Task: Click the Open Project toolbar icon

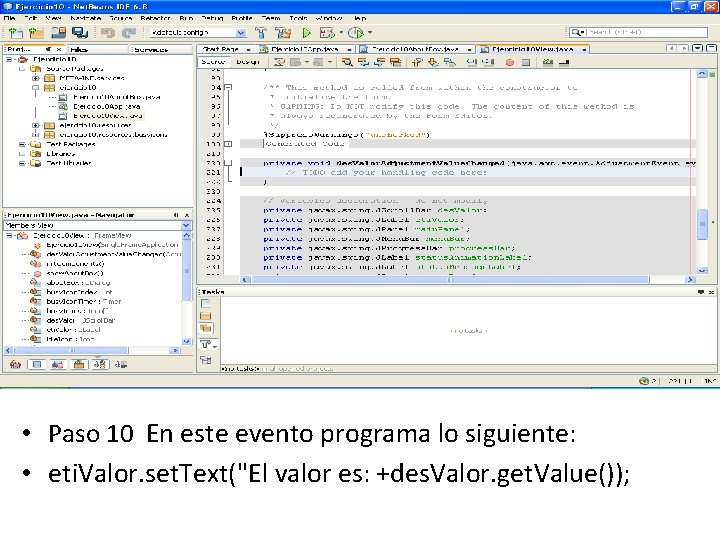Action: (58, 33)
